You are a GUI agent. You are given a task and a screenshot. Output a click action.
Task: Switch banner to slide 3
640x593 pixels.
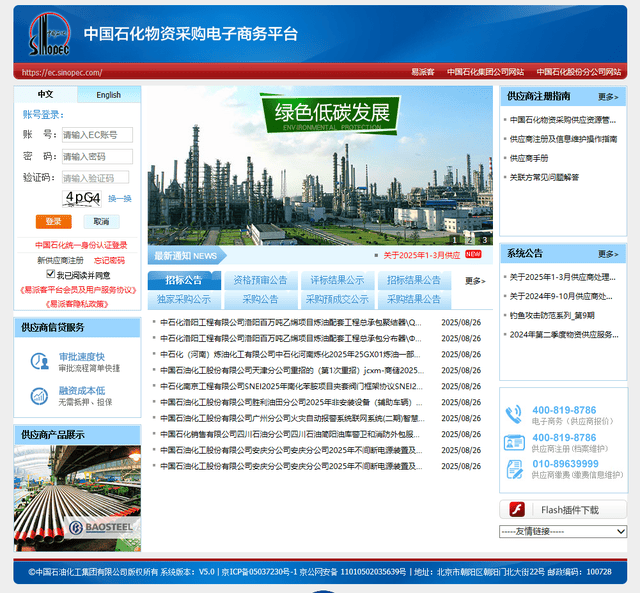pyautogui.click(x=485, y=239)
